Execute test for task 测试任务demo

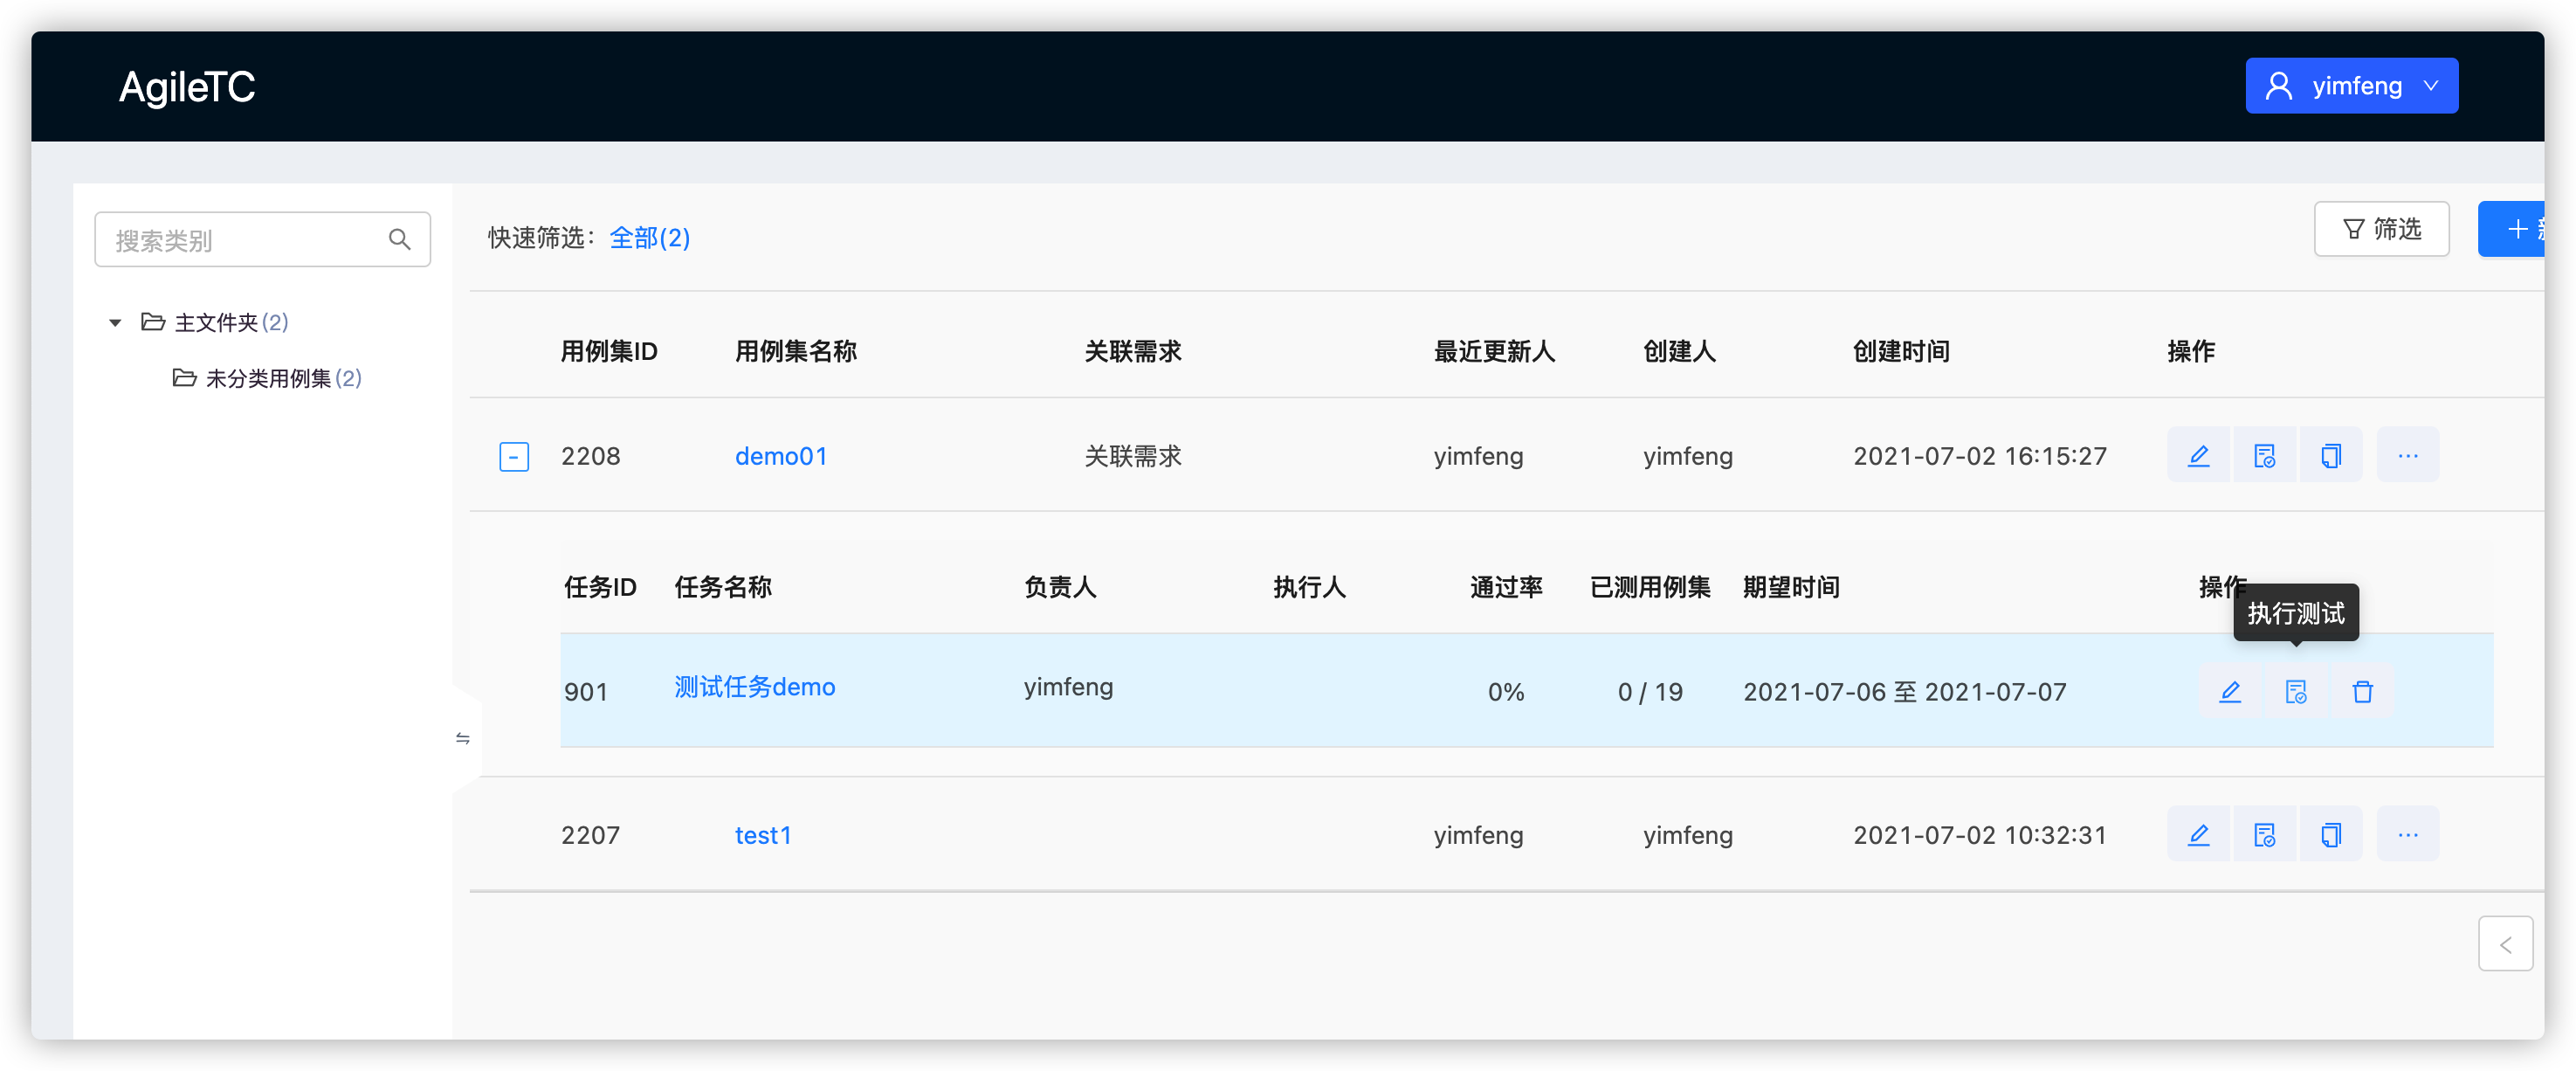pyautogui.click(x=2296, y=692)
